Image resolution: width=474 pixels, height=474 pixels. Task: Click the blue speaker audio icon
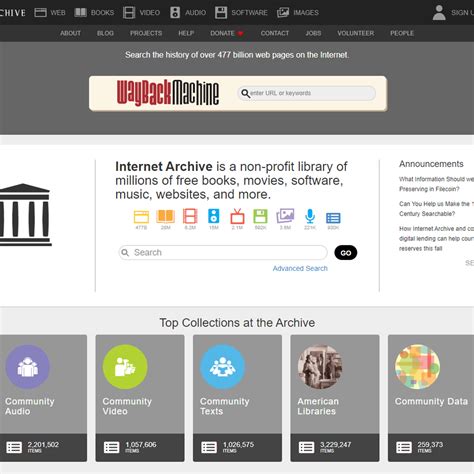pos(214,216)
